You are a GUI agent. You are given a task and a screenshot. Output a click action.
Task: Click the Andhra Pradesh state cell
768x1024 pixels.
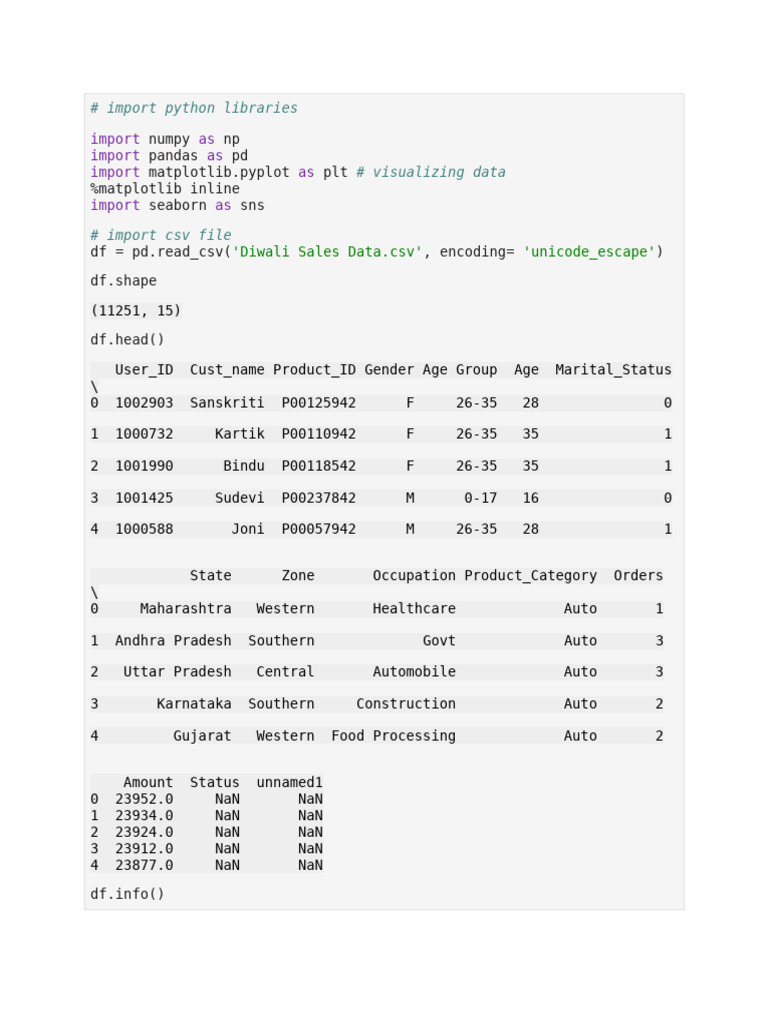173,641
